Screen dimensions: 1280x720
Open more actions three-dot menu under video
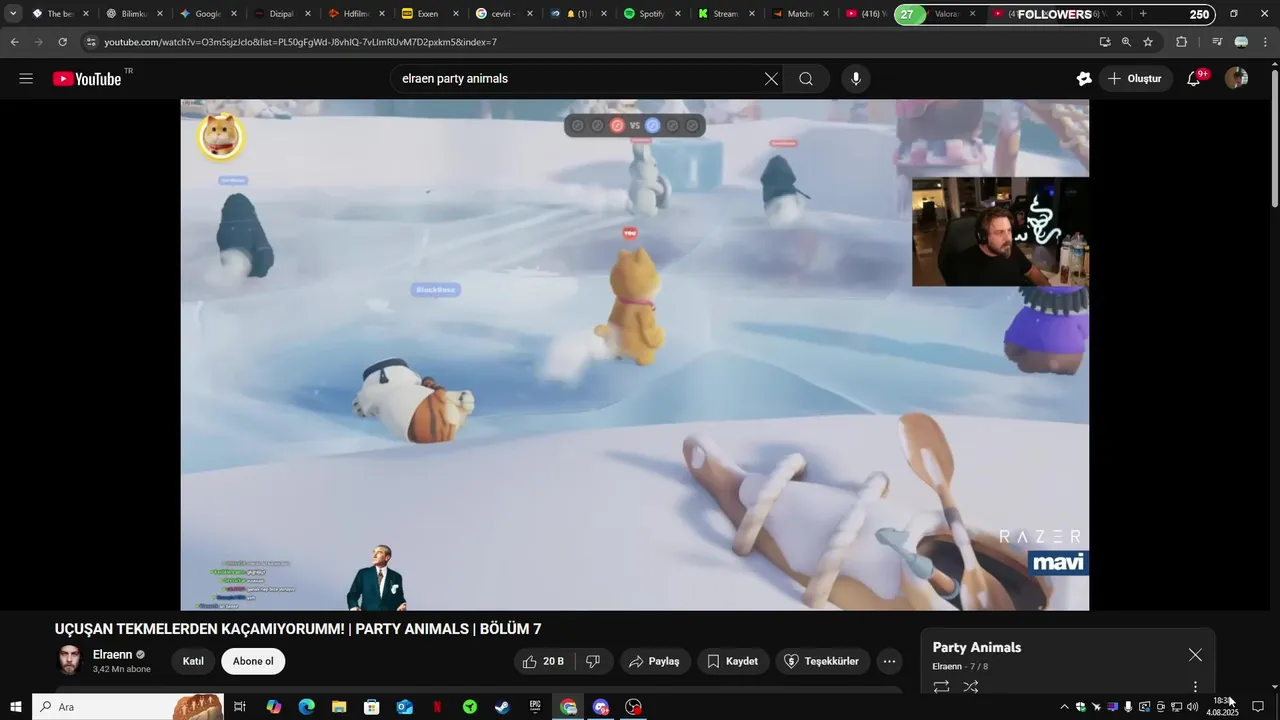(889, 661)
